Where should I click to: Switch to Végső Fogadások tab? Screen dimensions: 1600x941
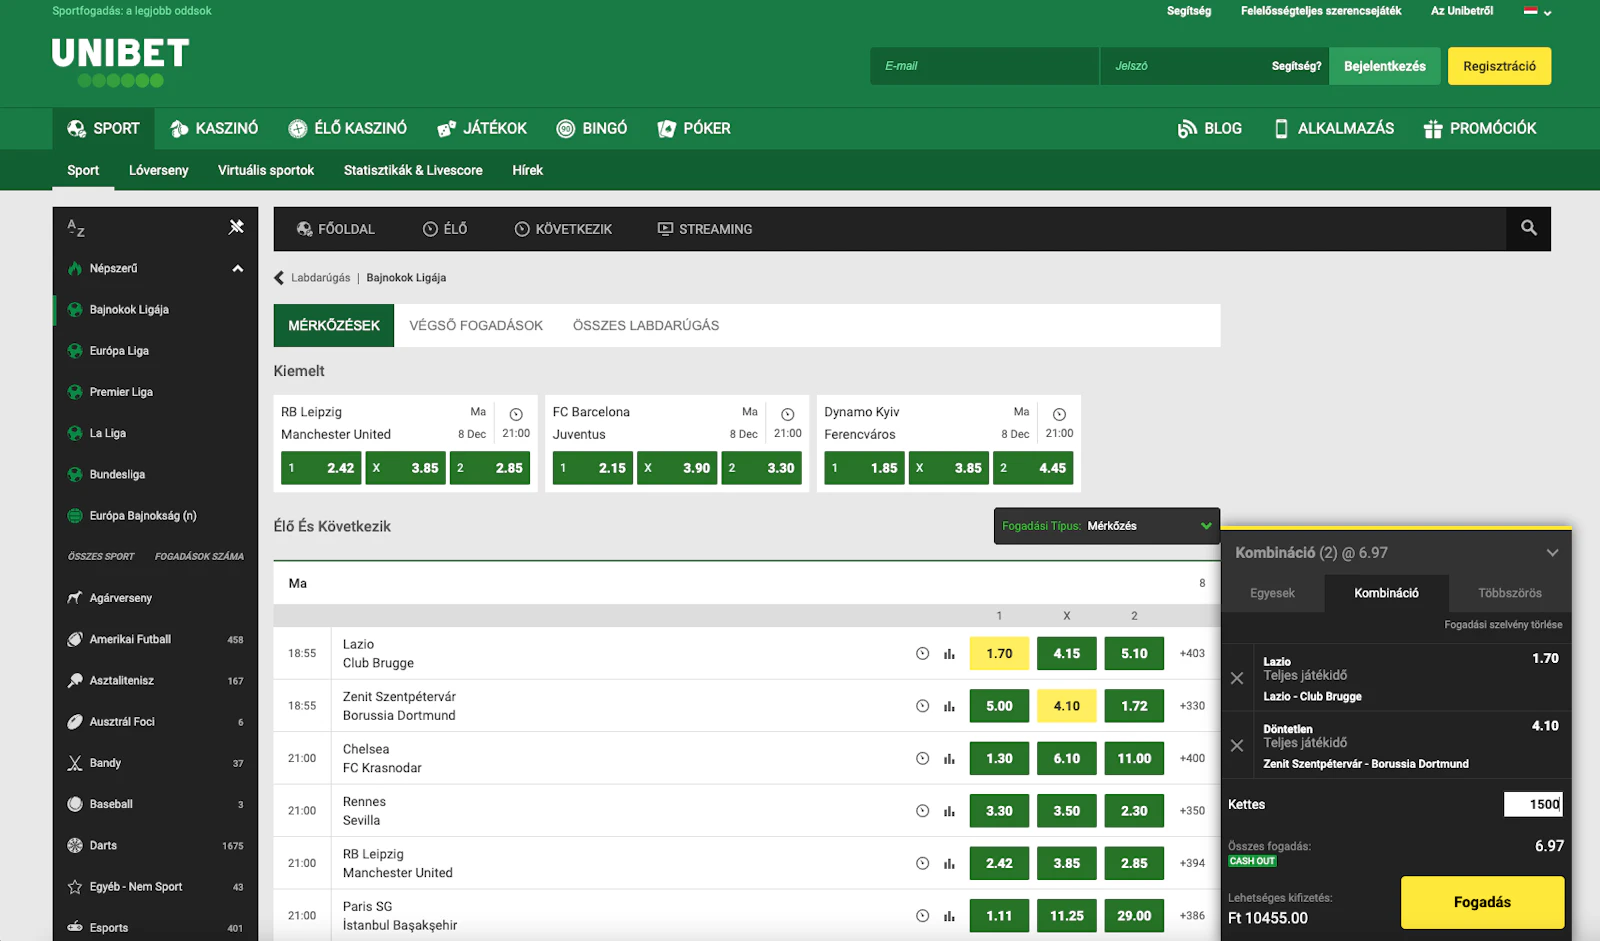tap(476, 326)
